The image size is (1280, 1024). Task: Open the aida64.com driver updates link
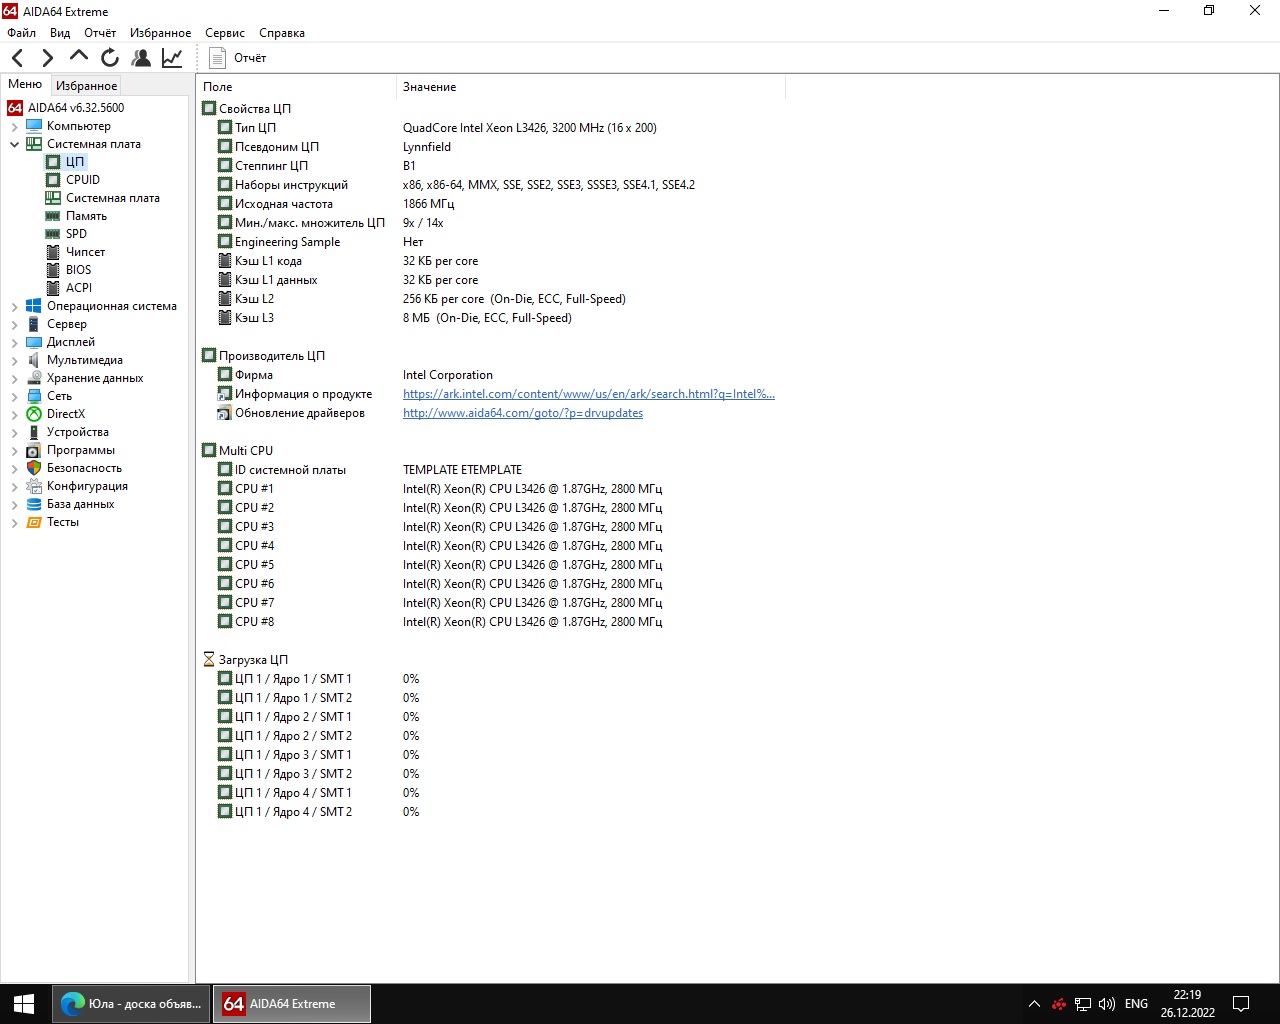[x=523, y=413]
